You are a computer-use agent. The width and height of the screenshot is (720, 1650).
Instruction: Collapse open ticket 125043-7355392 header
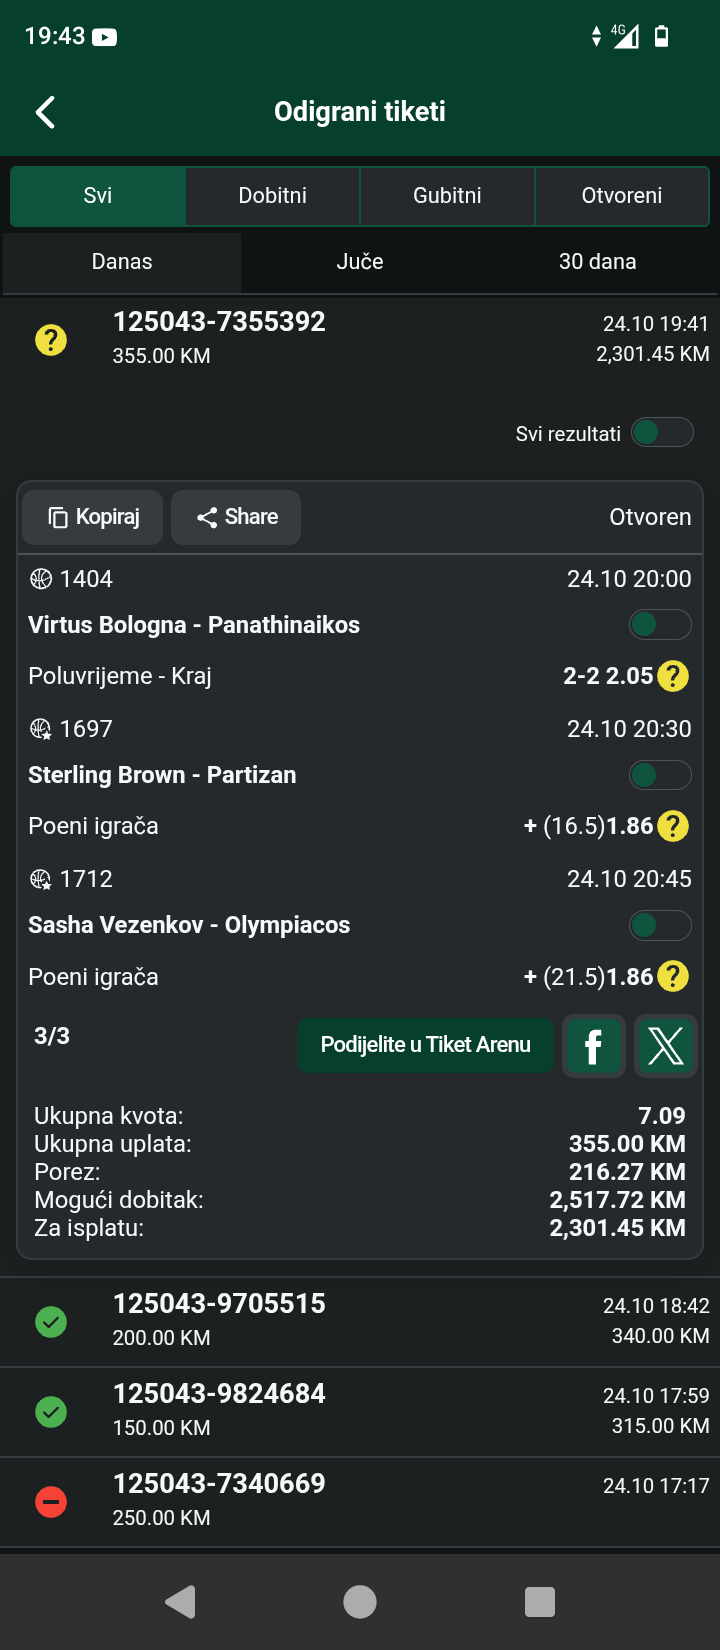point(360,338)
